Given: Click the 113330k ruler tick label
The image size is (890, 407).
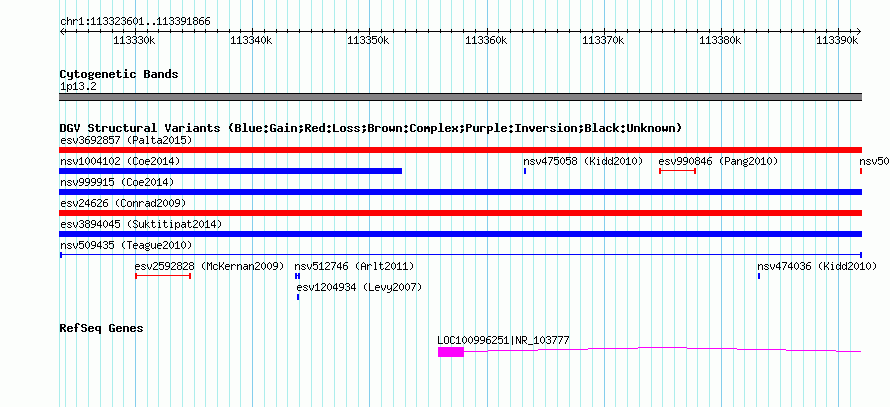Looking at the screenshot, I should coord(135,40).
